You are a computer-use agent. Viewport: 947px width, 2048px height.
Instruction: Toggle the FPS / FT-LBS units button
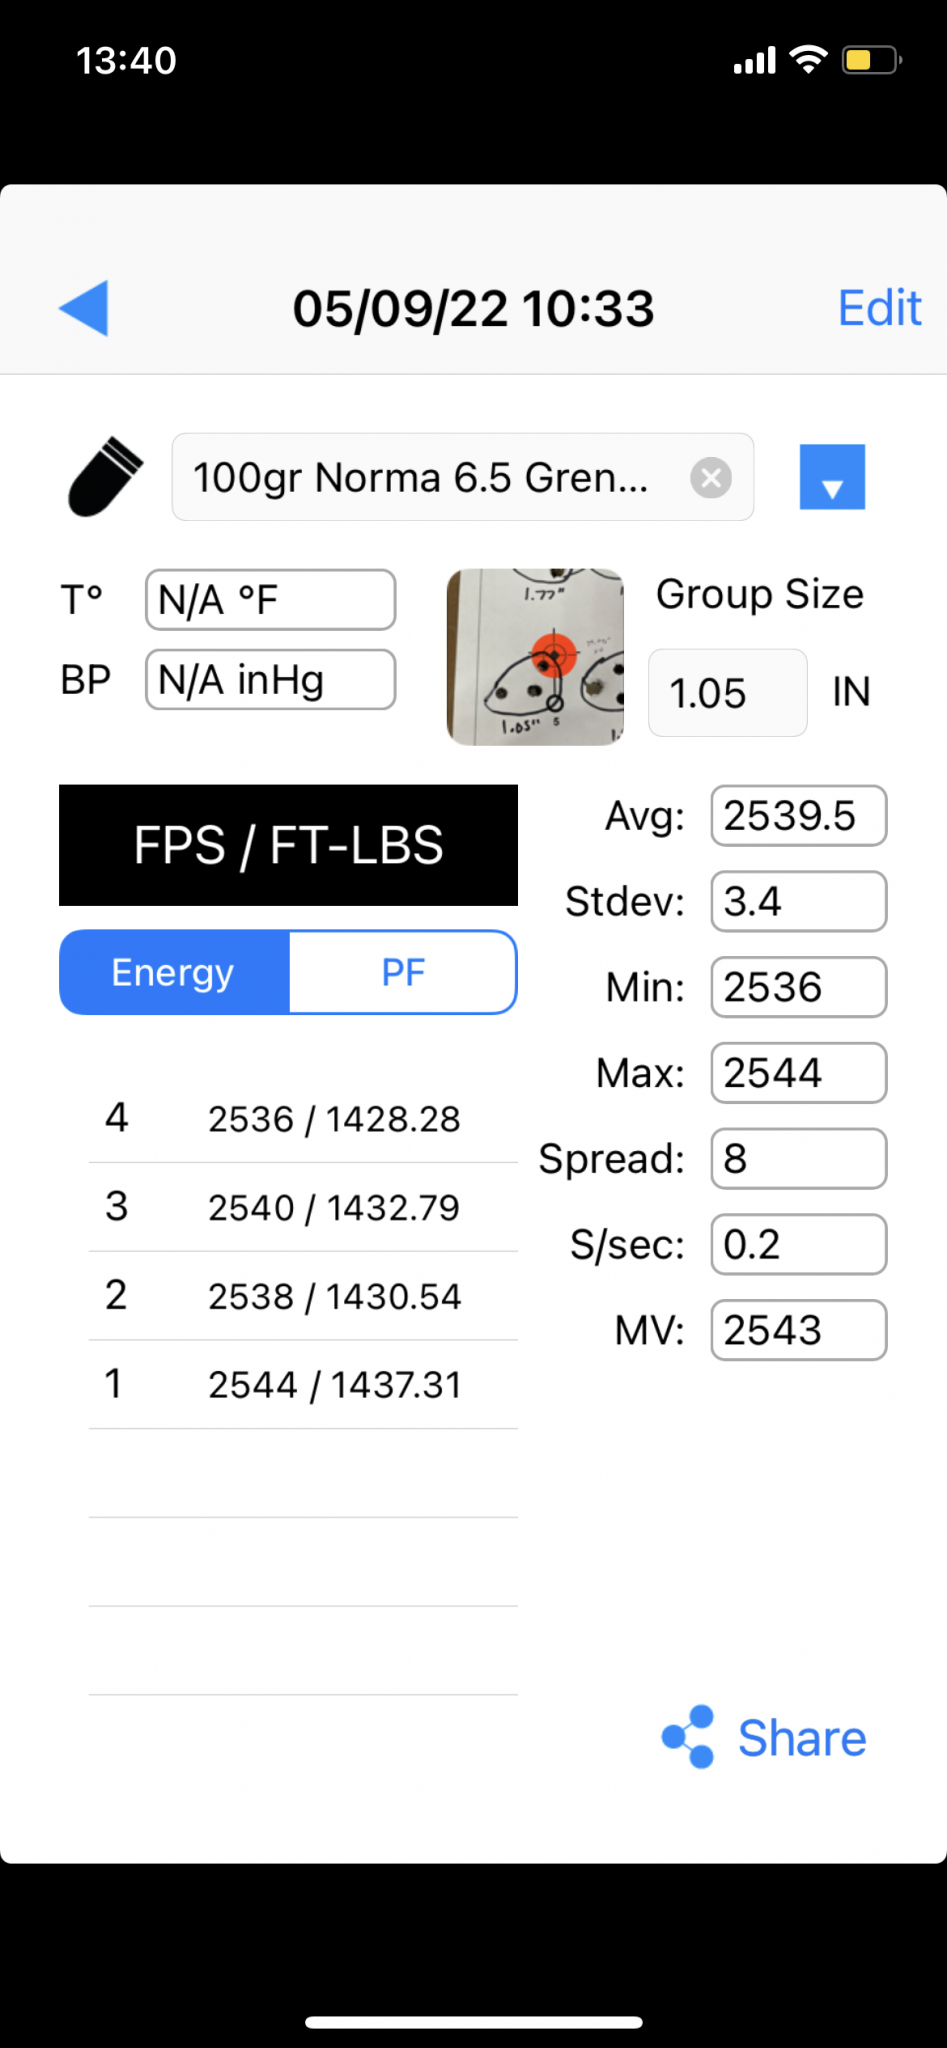(x=288, y=846)
